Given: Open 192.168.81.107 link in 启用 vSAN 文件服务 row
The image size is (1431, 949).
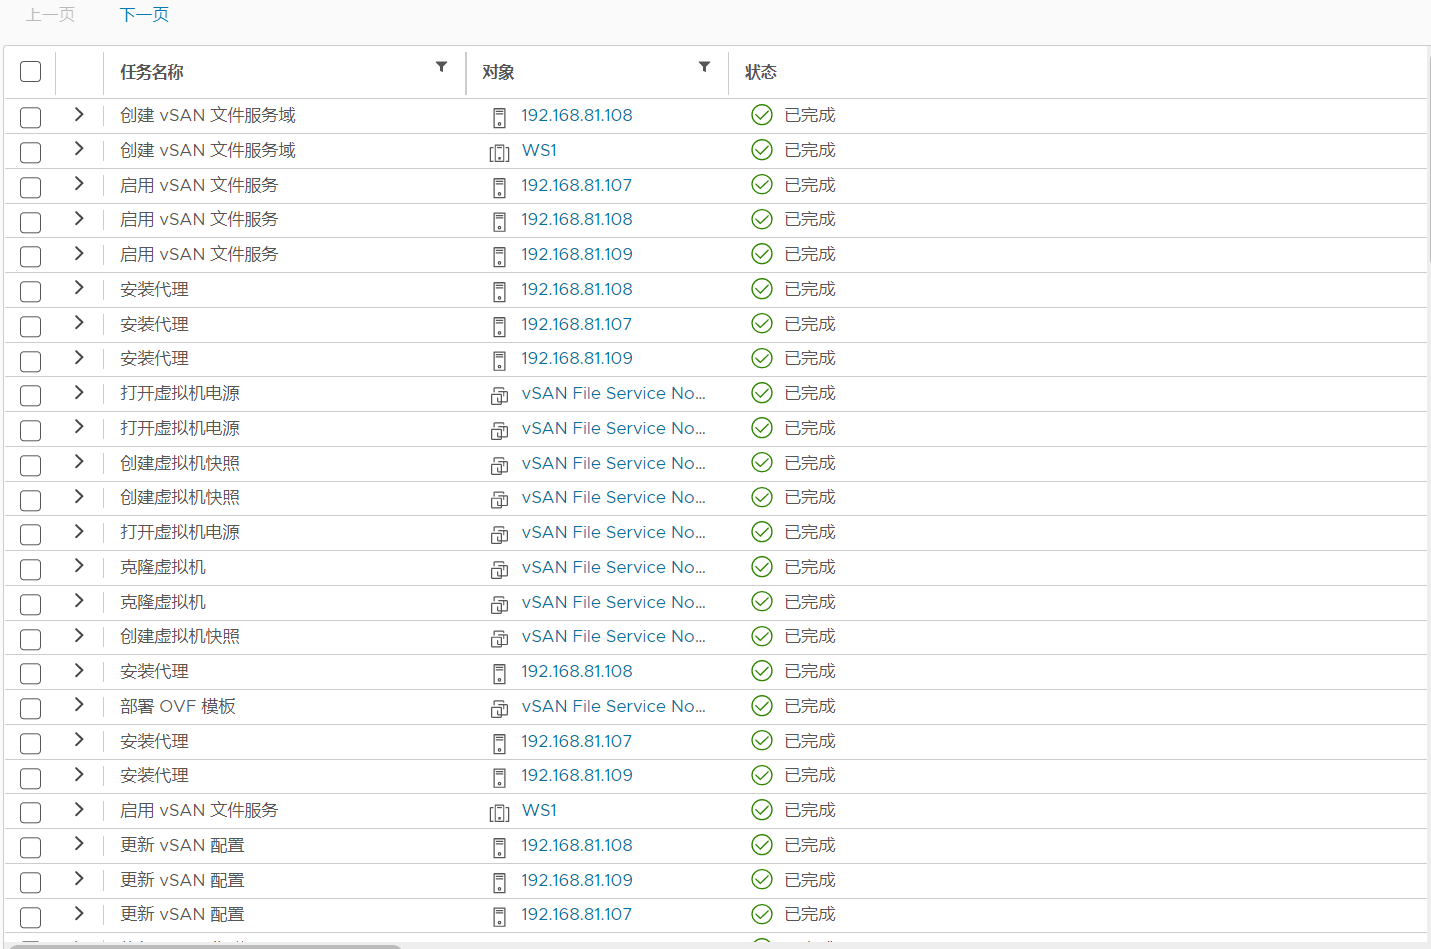Looking at the screenshot, I should click(577, 185).
